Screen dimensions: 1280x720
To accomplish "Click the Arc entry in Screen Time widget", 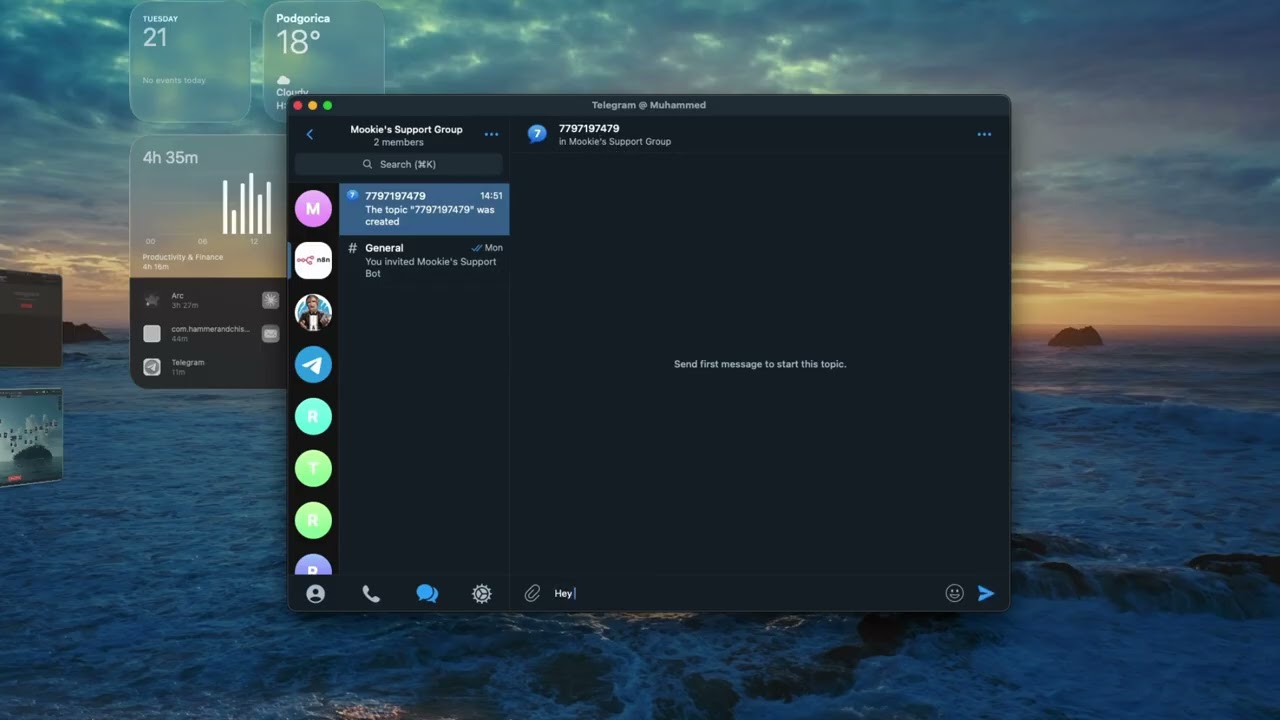I will (212, 300).
